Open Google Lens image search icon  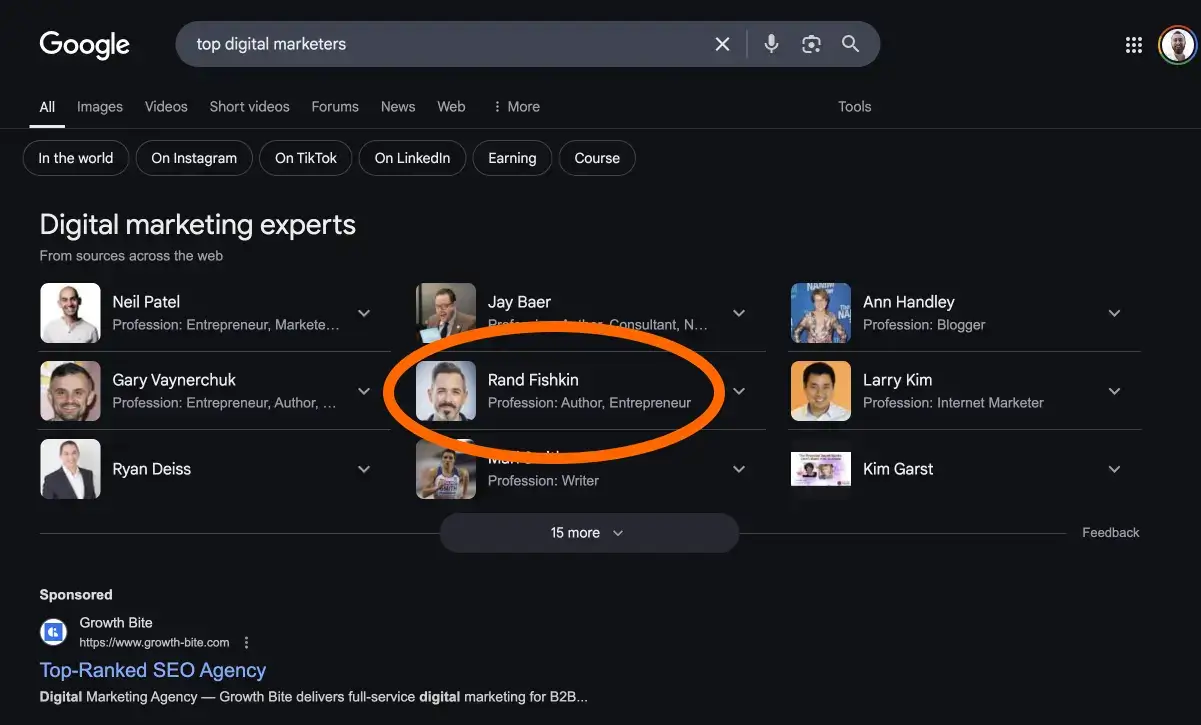811,44
